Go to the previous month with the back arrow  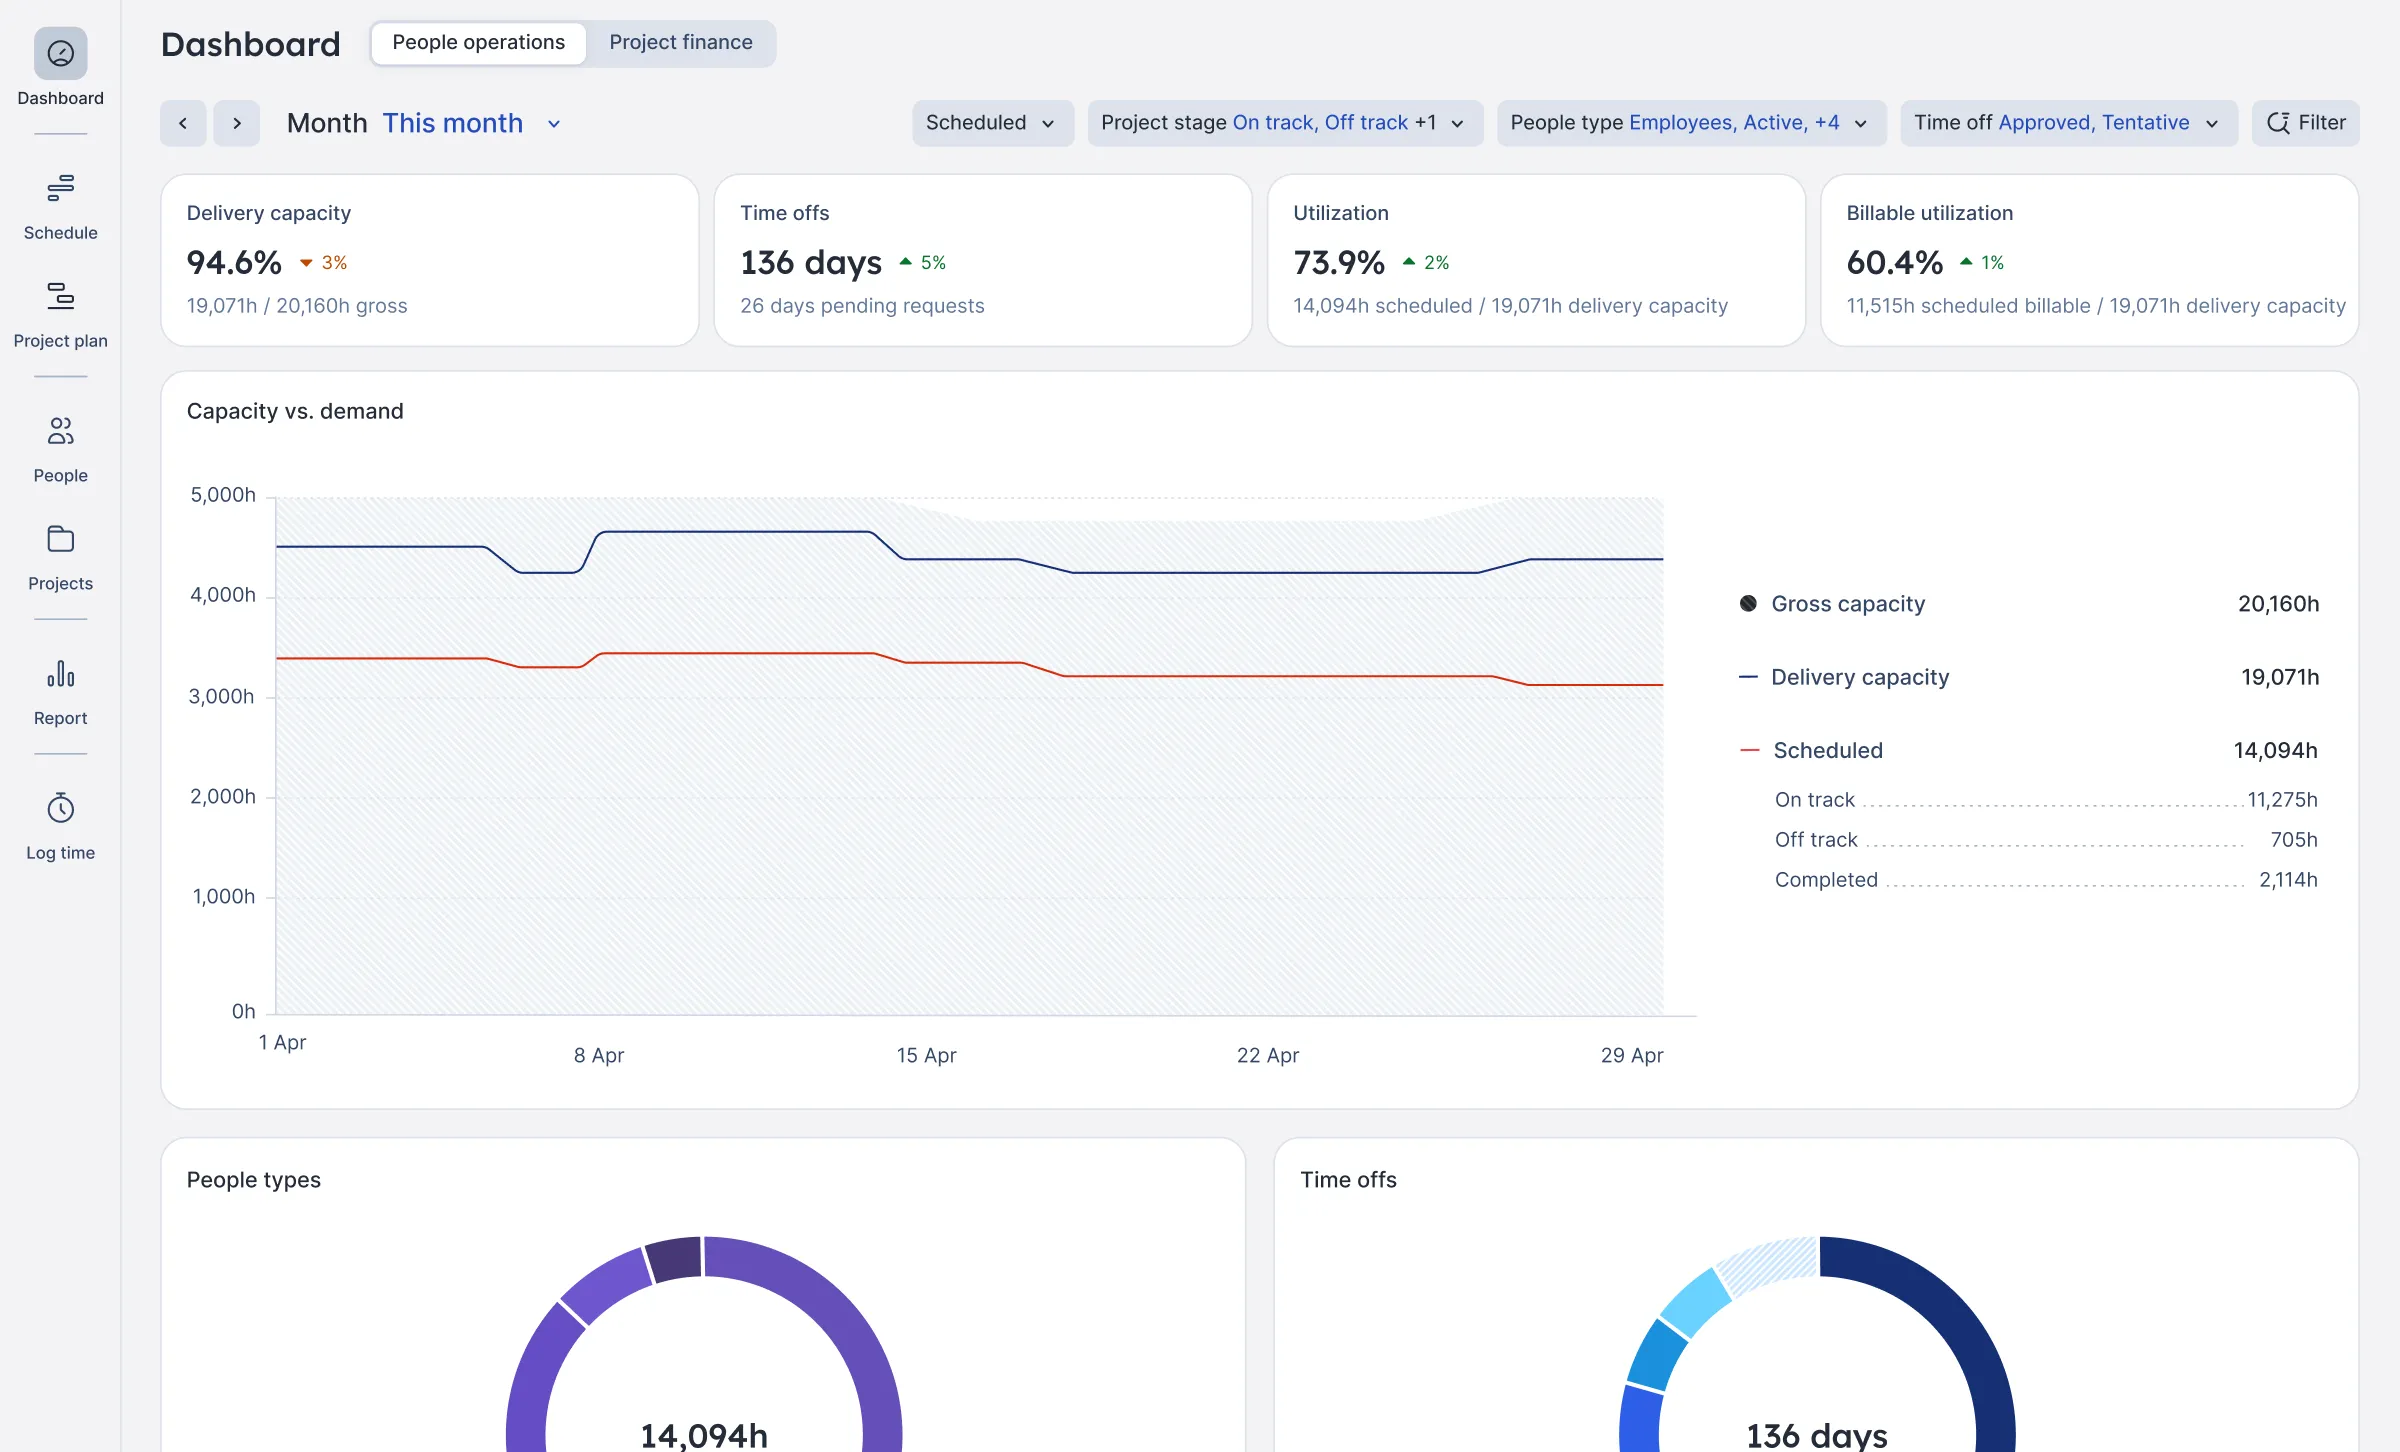coord(183,122)
